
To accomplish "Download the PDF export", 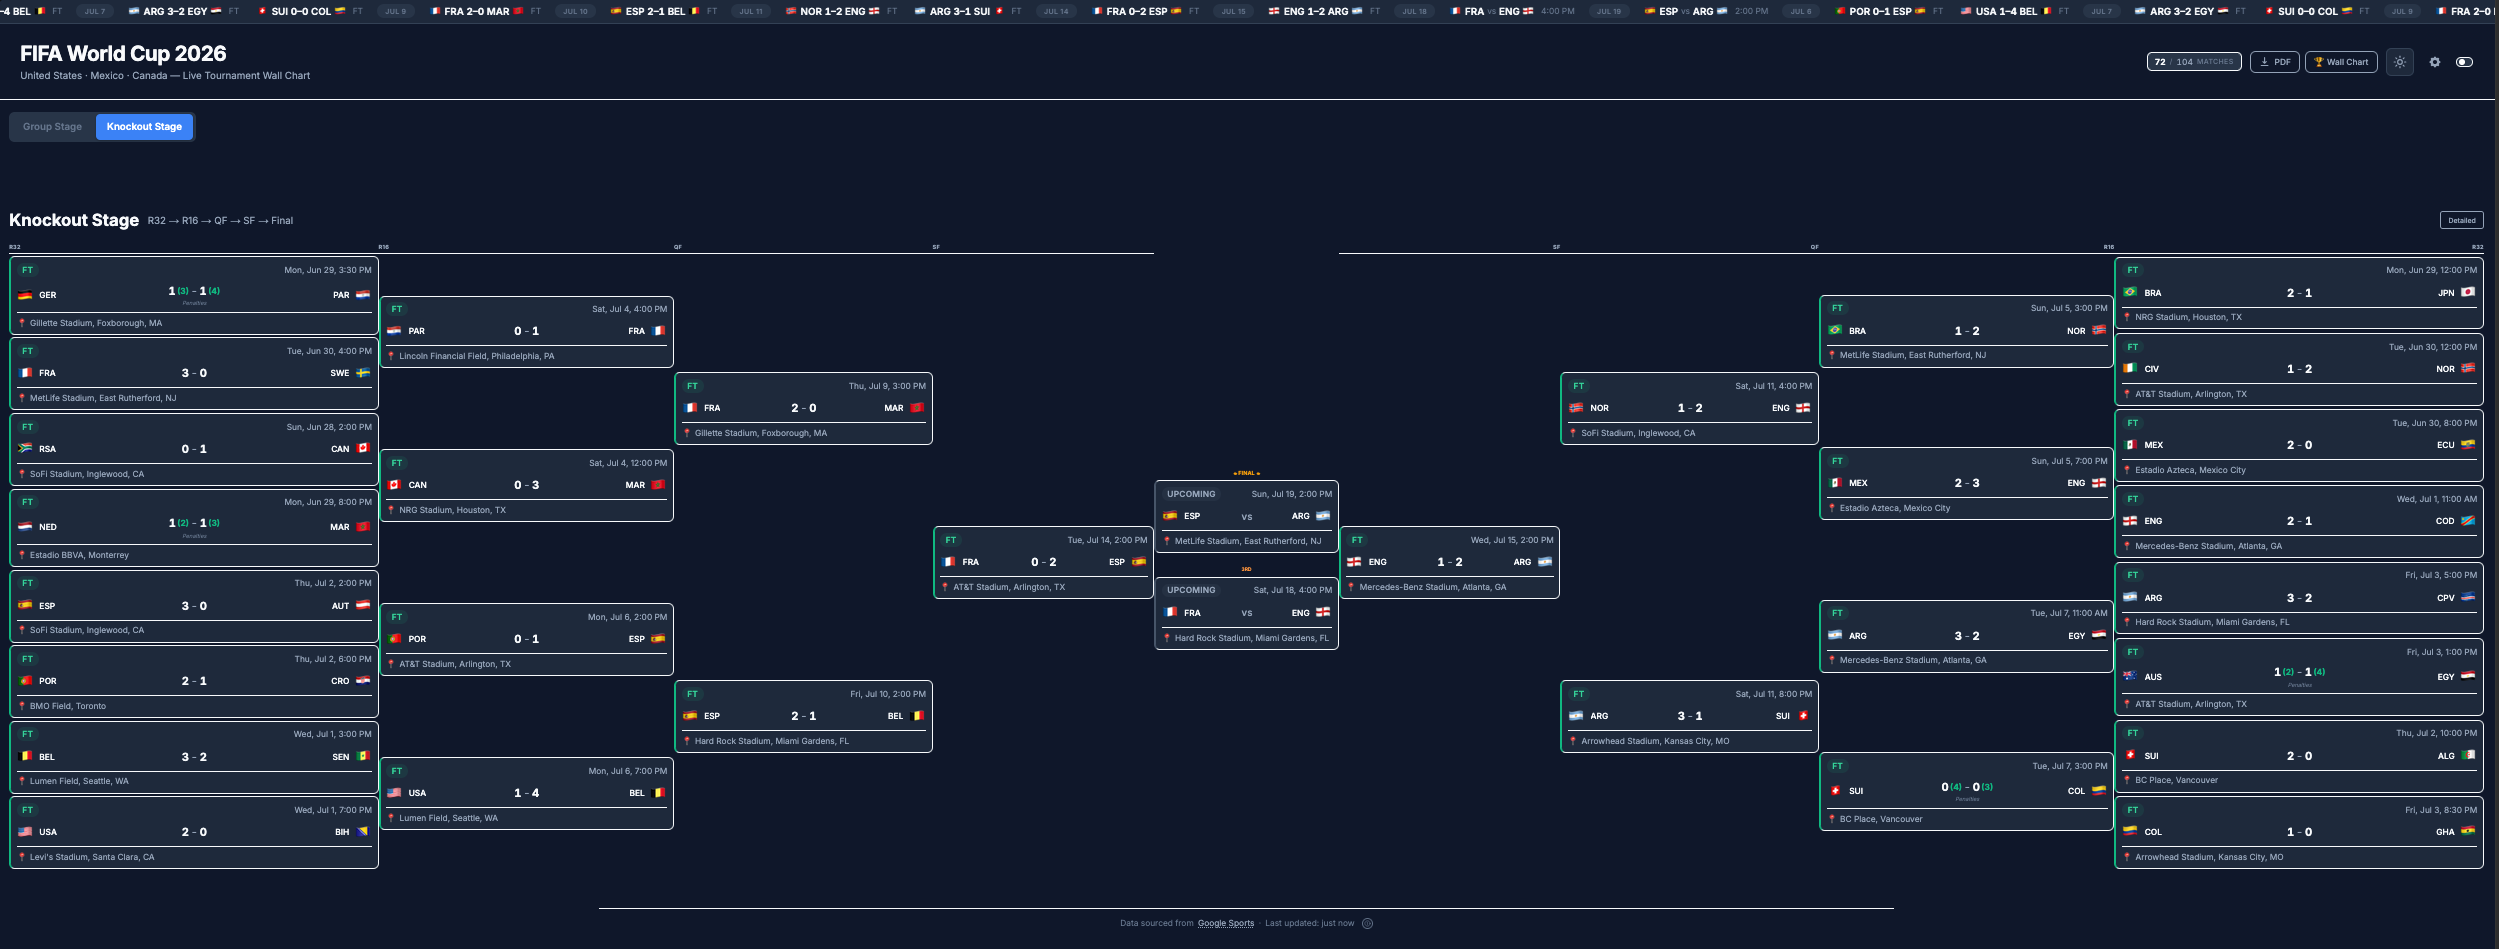I will pos(2274,62).
